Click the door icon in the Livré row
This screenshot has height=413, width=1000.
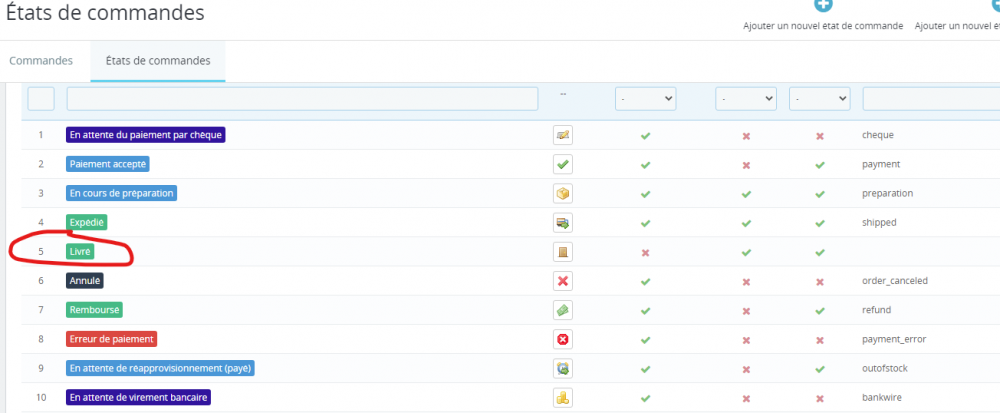click(x=562, y=252)
